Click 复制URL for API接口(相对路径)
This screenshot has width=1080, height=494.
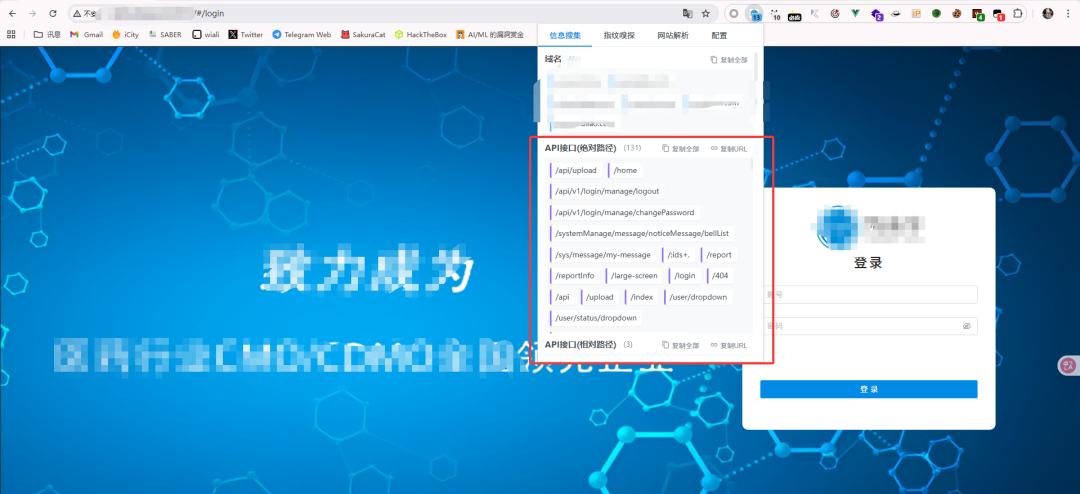(729, 345)
